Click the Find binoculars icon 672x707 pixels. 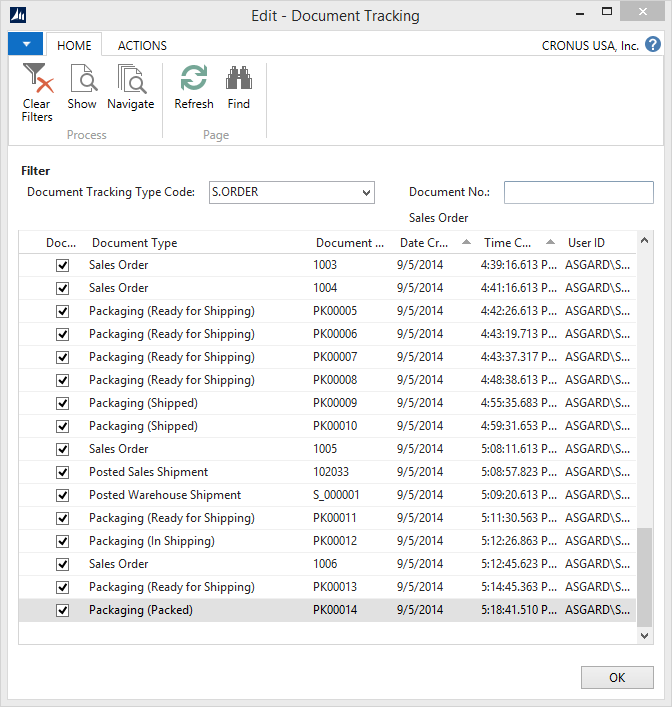(238, 79)
